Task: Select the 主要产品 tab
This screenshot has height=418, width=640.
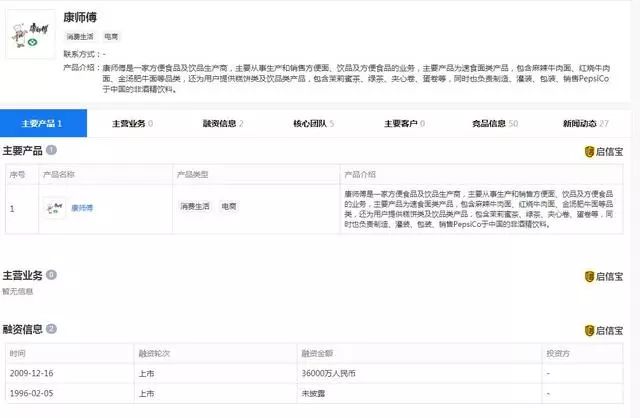Action: click(x=43, y=123)
